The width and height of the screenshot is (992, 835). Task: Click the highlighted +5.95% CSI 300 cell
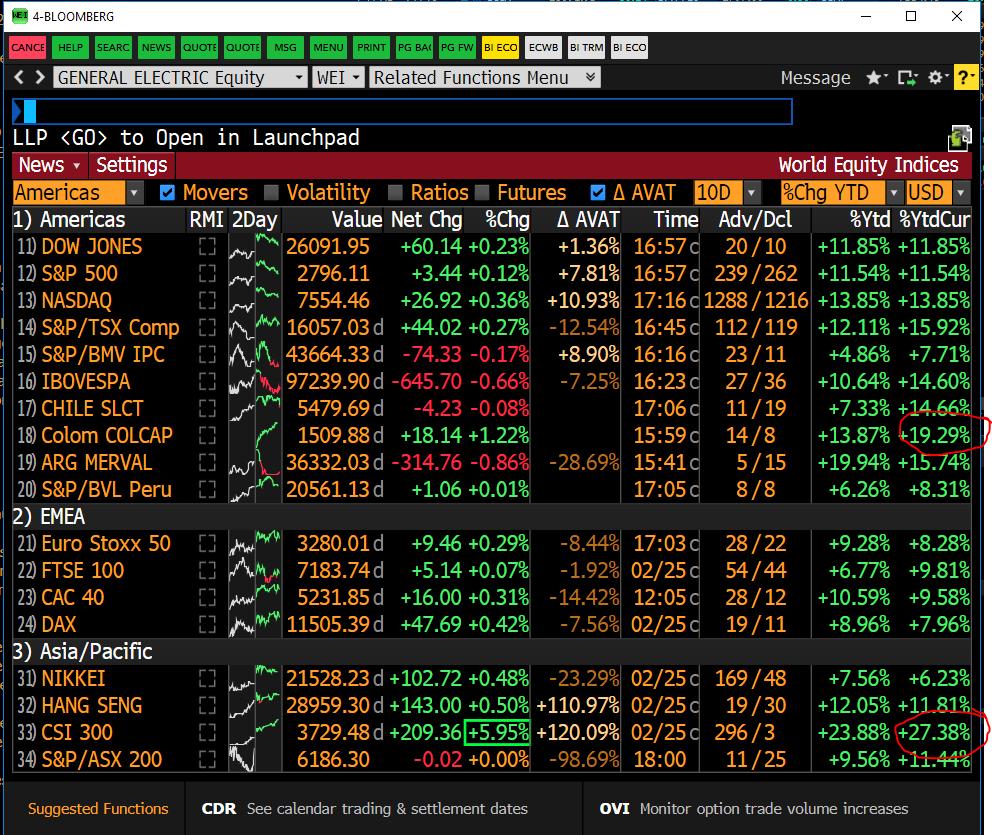point(497,733)
